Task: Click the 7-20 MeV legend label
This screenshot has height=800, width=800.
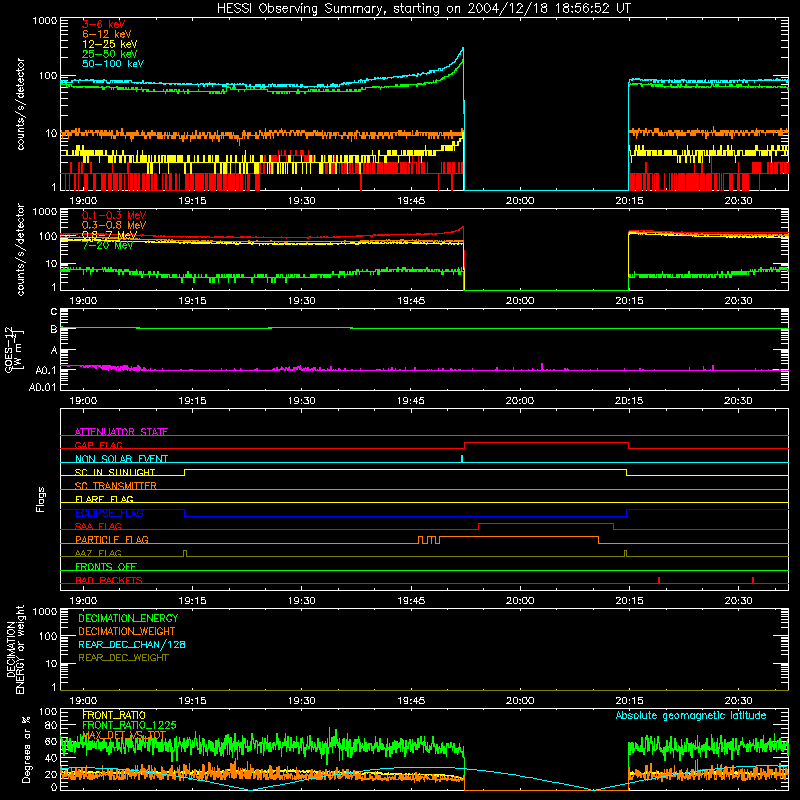Action: 107,245
